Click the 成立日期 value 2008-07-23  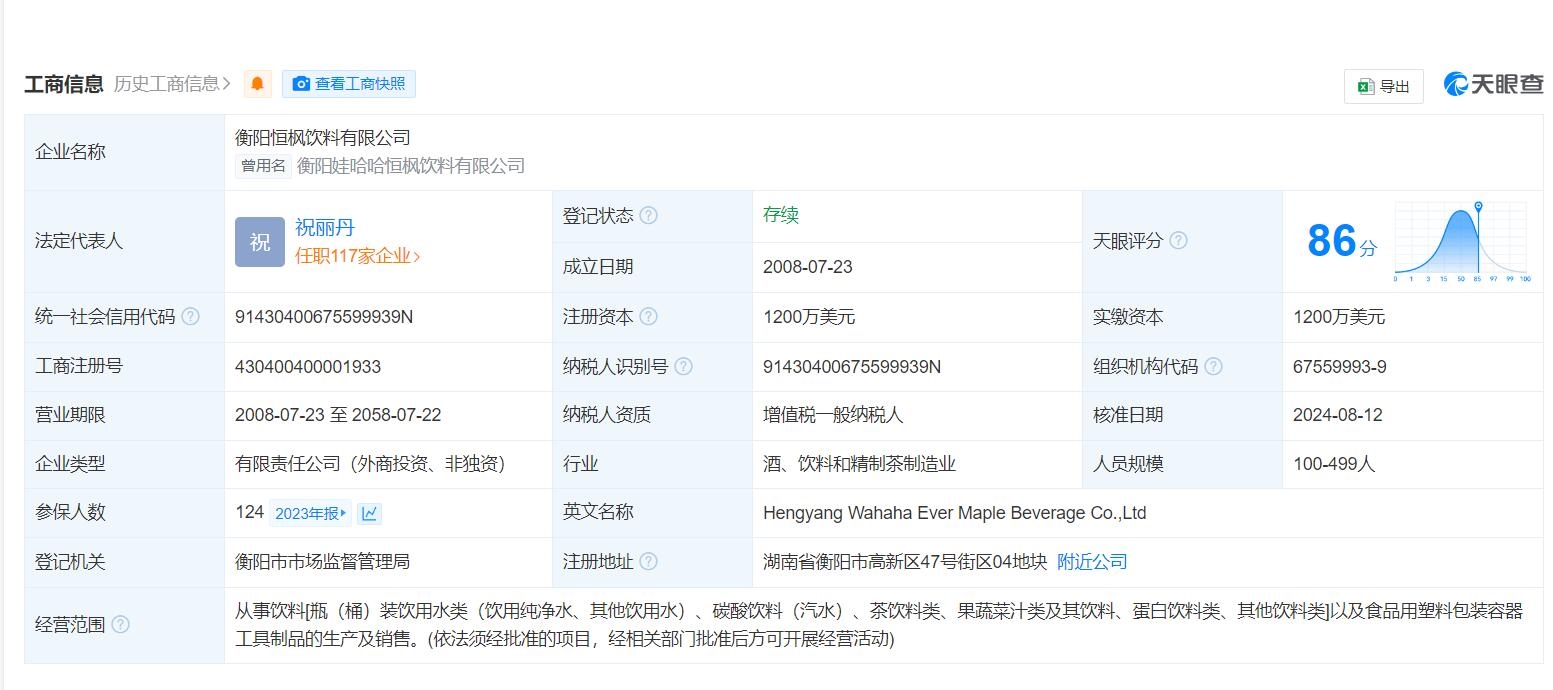point(808,267)
